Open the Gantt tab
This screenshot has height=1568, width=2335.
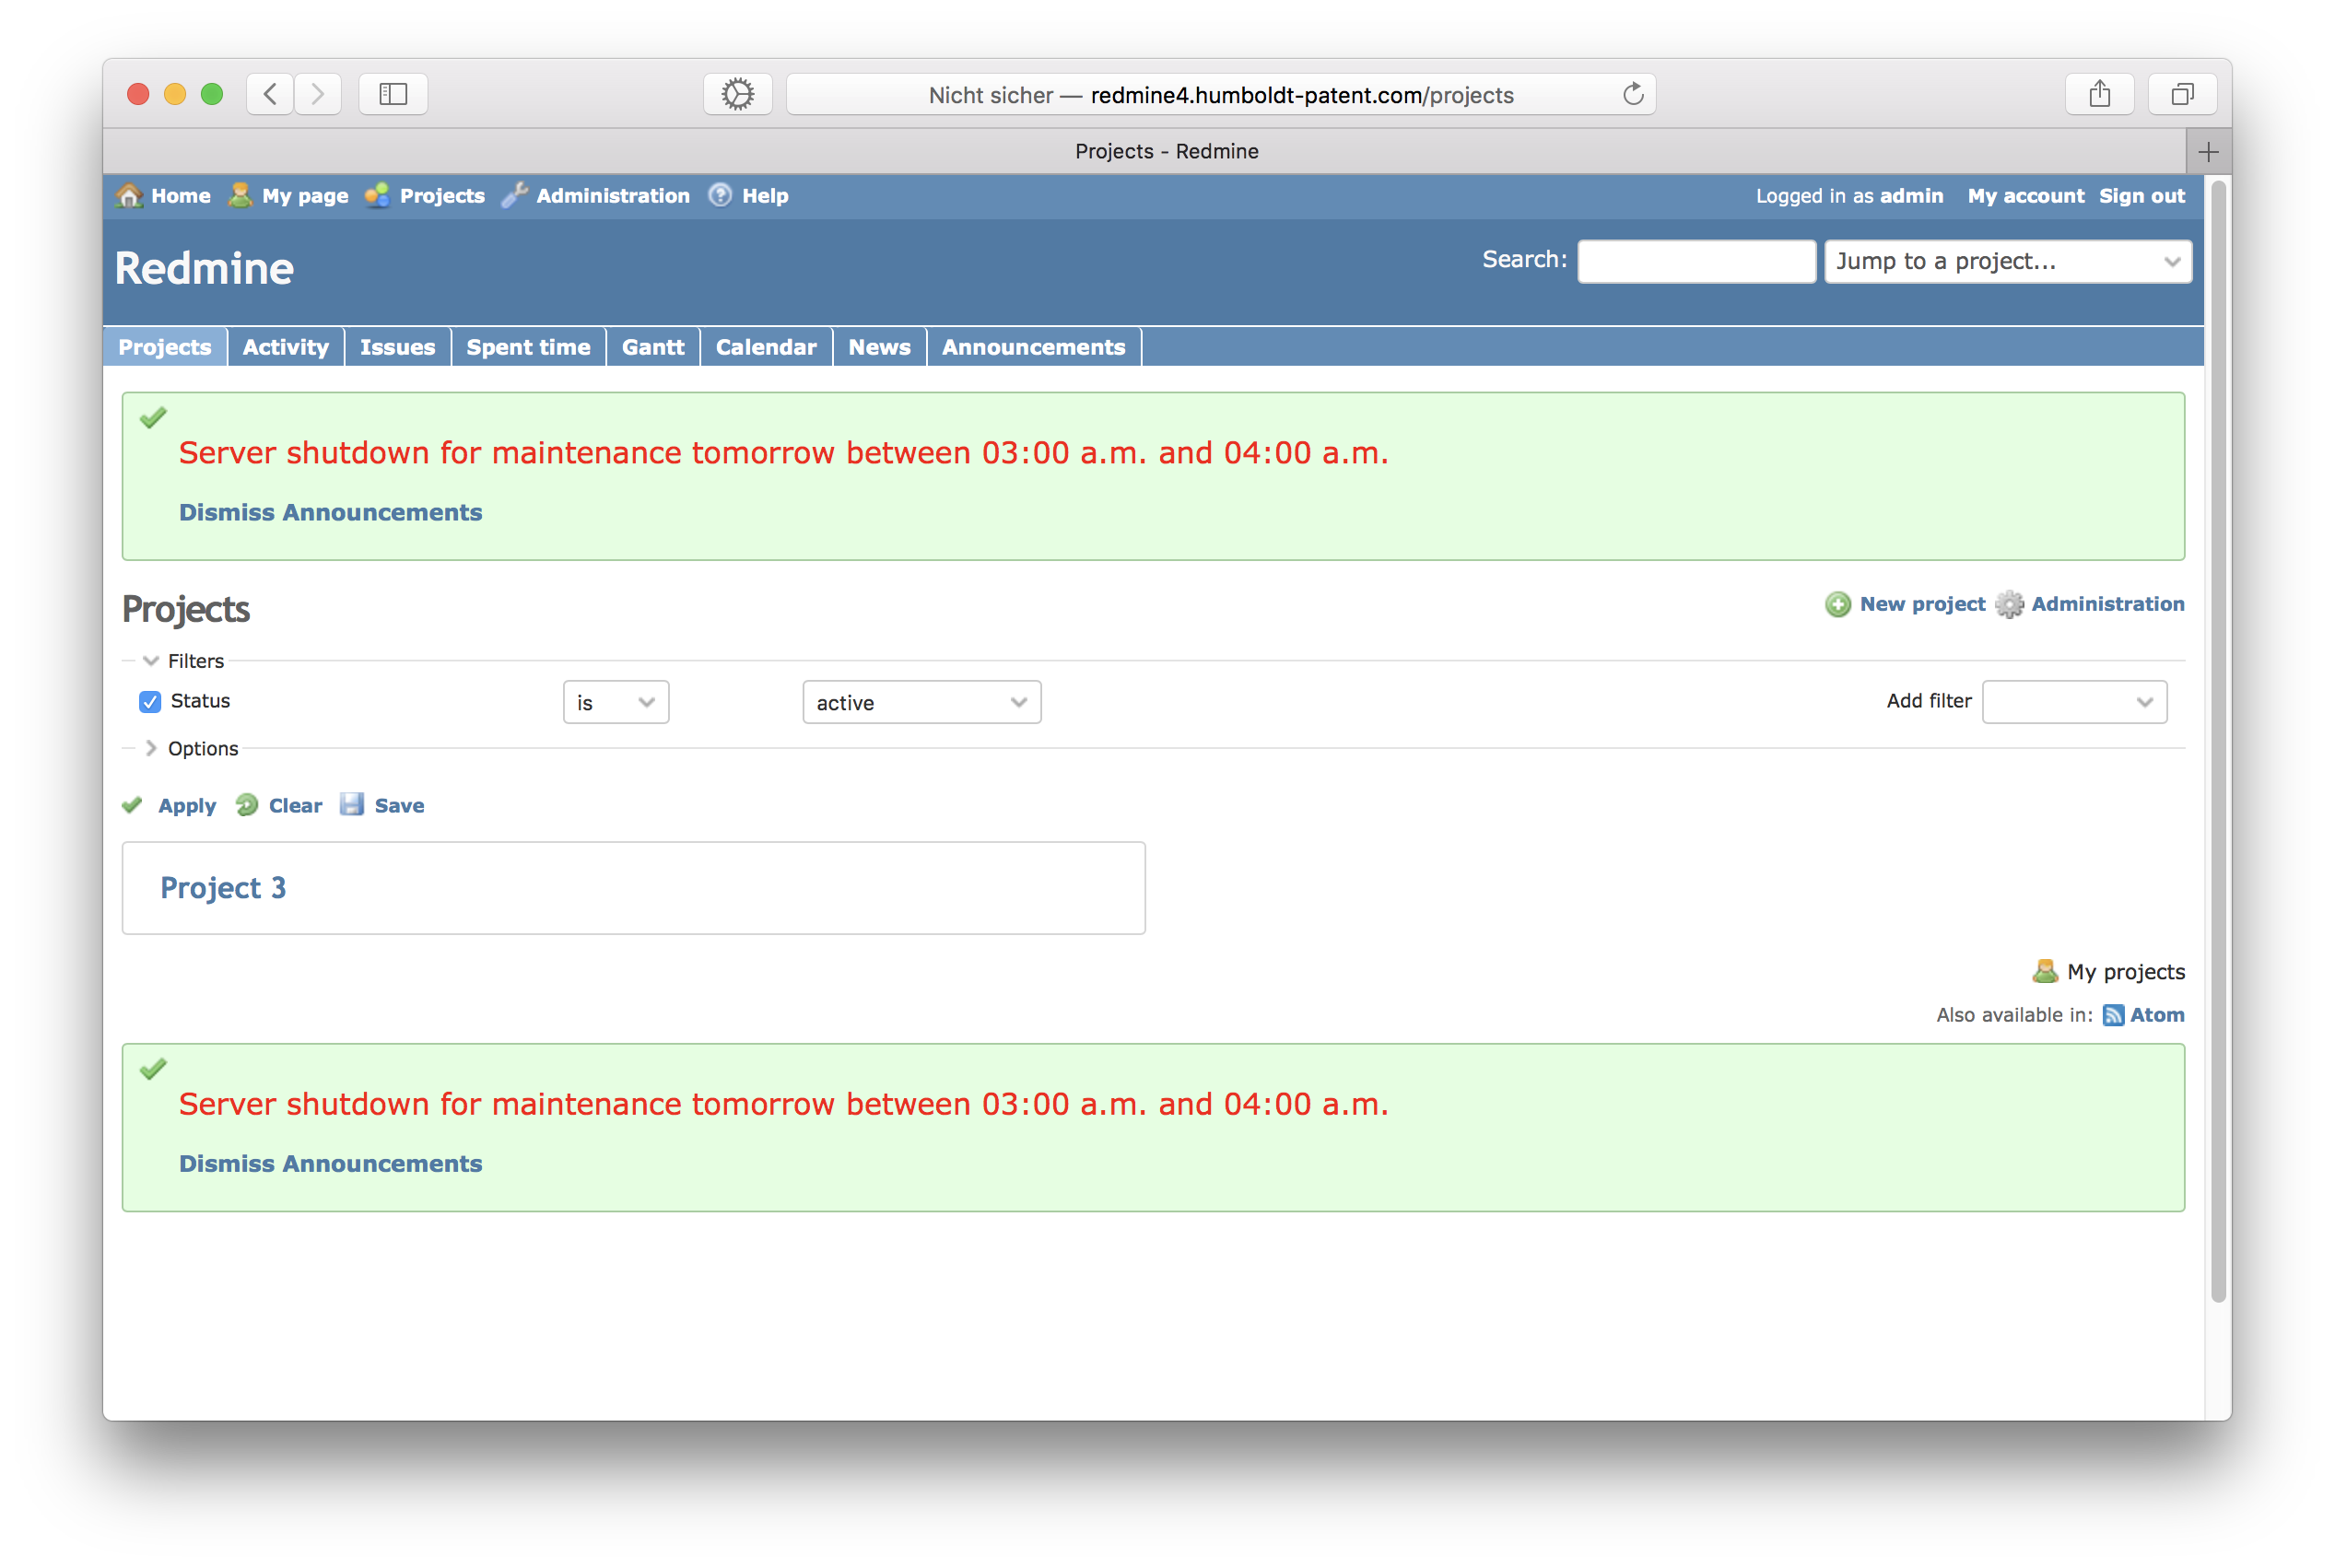[x=653, y=347]
